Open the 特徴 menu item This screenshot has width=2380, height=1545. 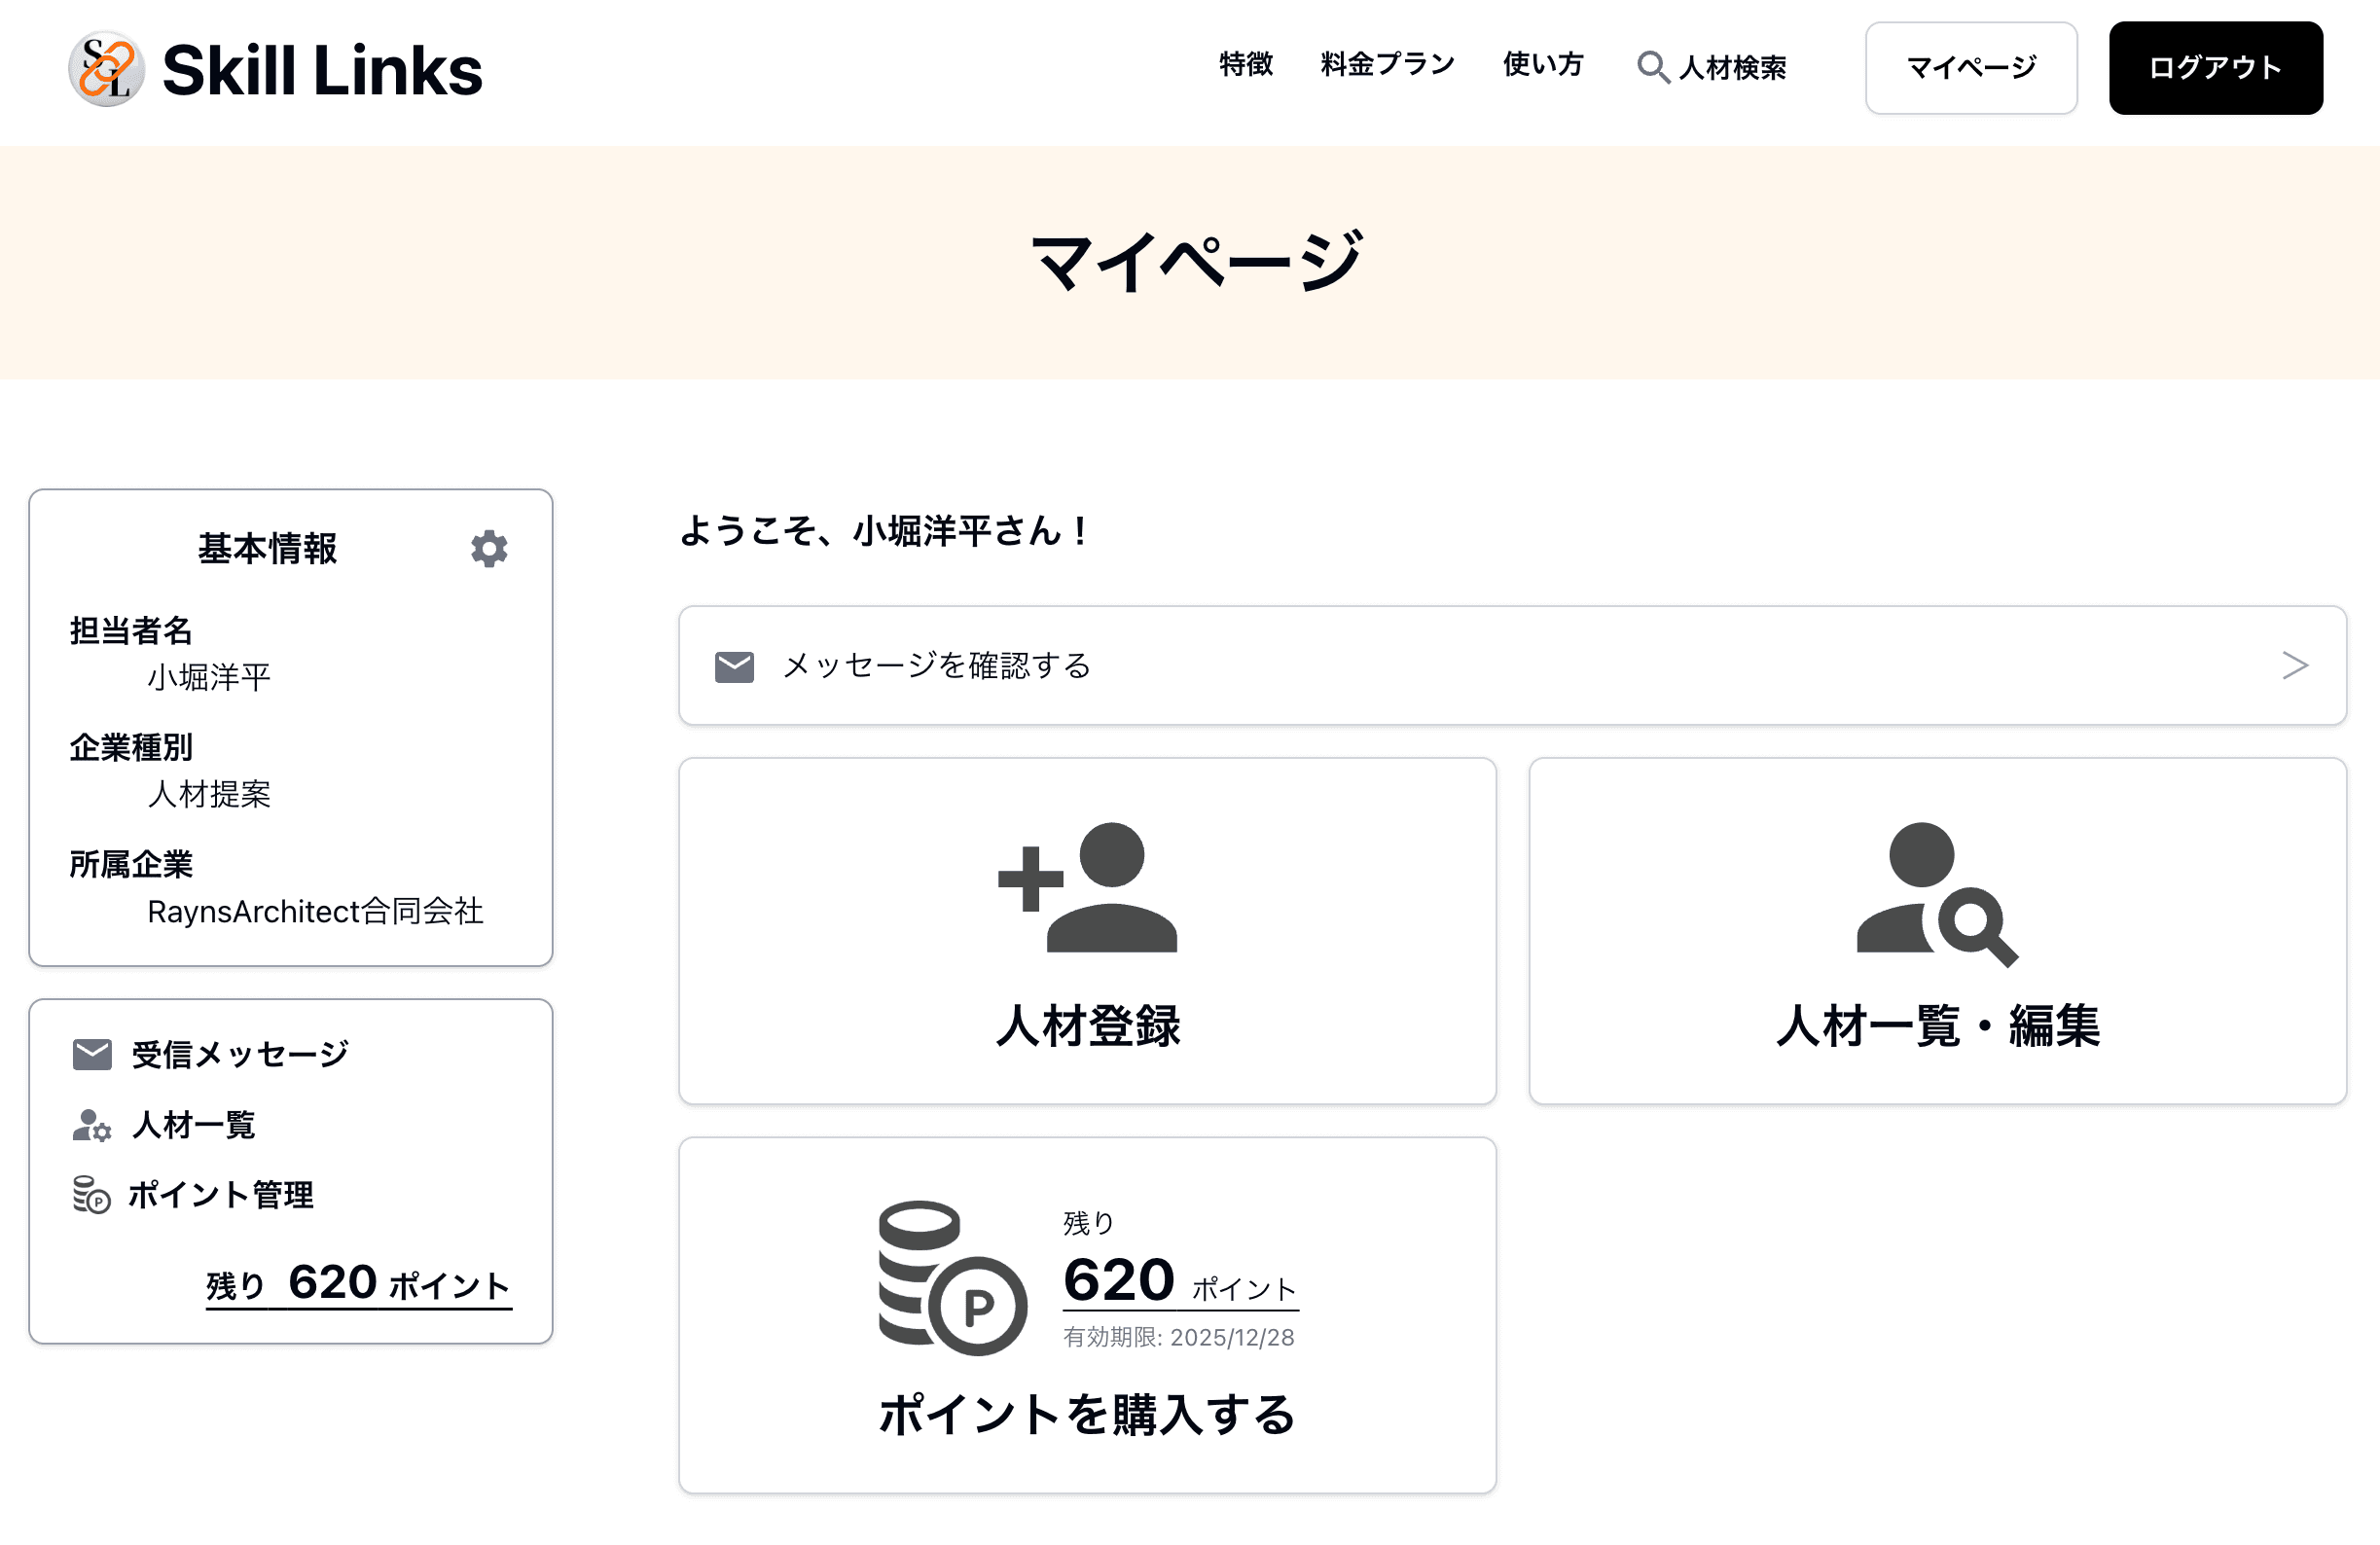(x=1246, y=65)
